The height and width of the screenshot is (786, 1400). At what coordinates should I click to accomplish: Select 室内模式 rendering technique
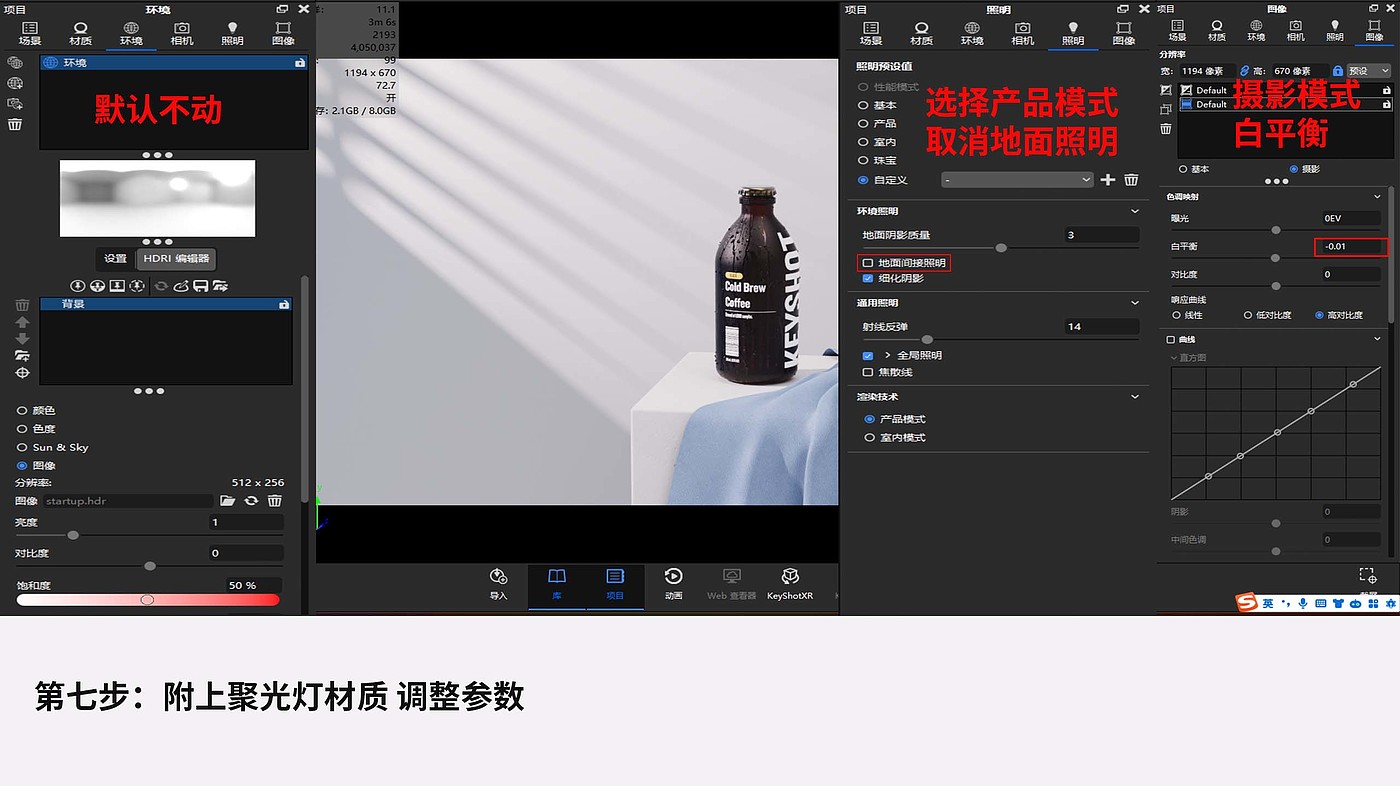coord(869,437)
